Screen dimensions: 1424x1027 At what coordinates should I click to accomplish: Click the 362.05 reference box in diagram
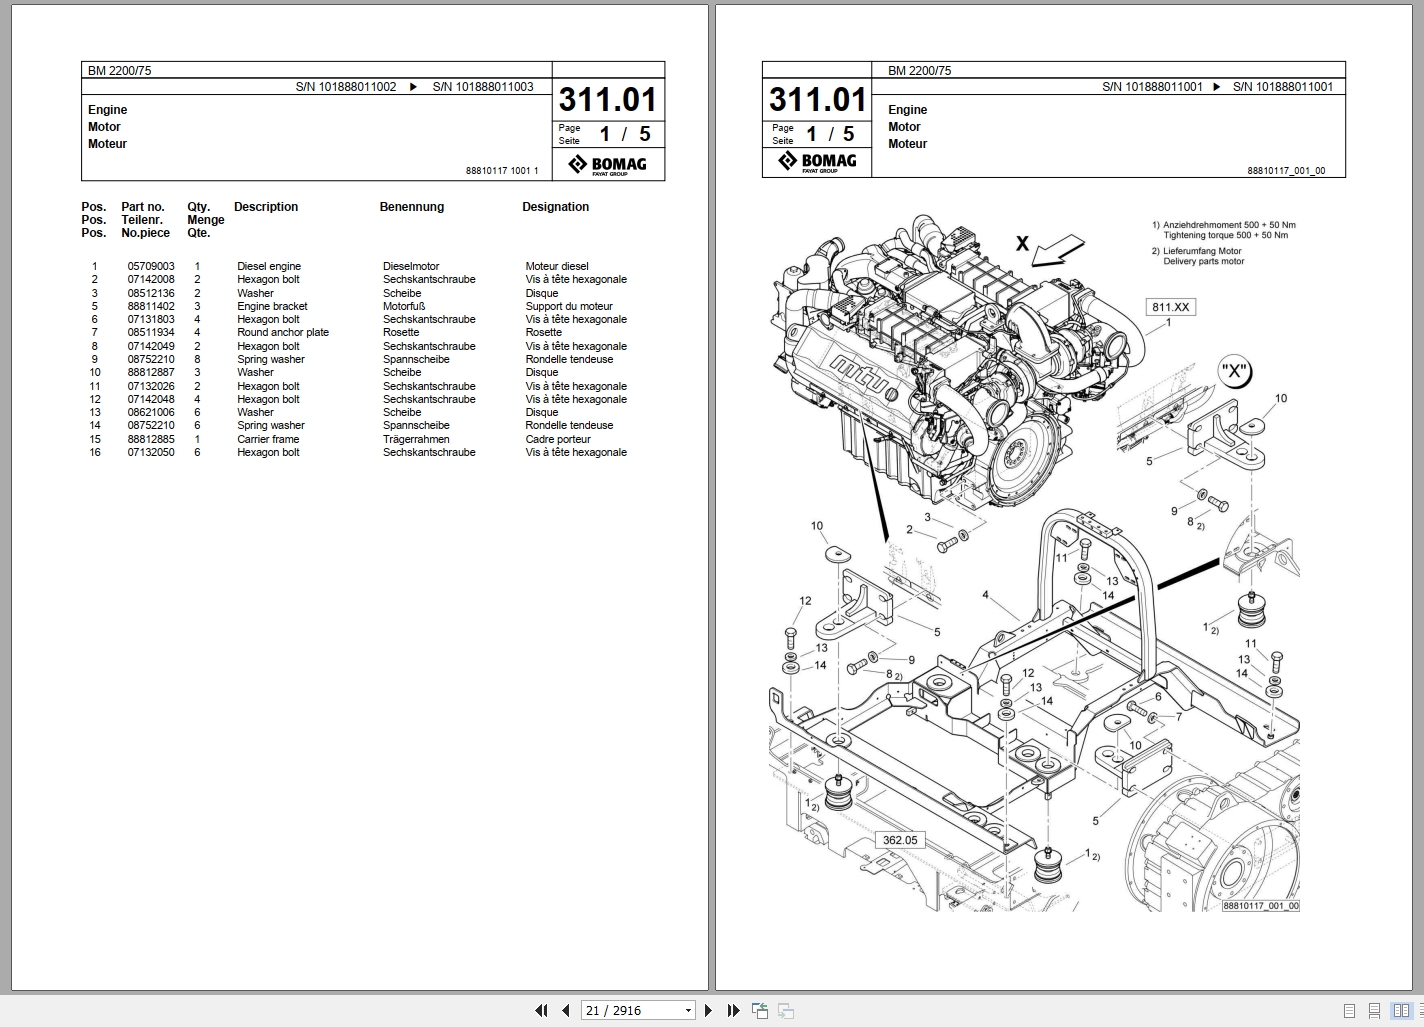coord(899,840)
